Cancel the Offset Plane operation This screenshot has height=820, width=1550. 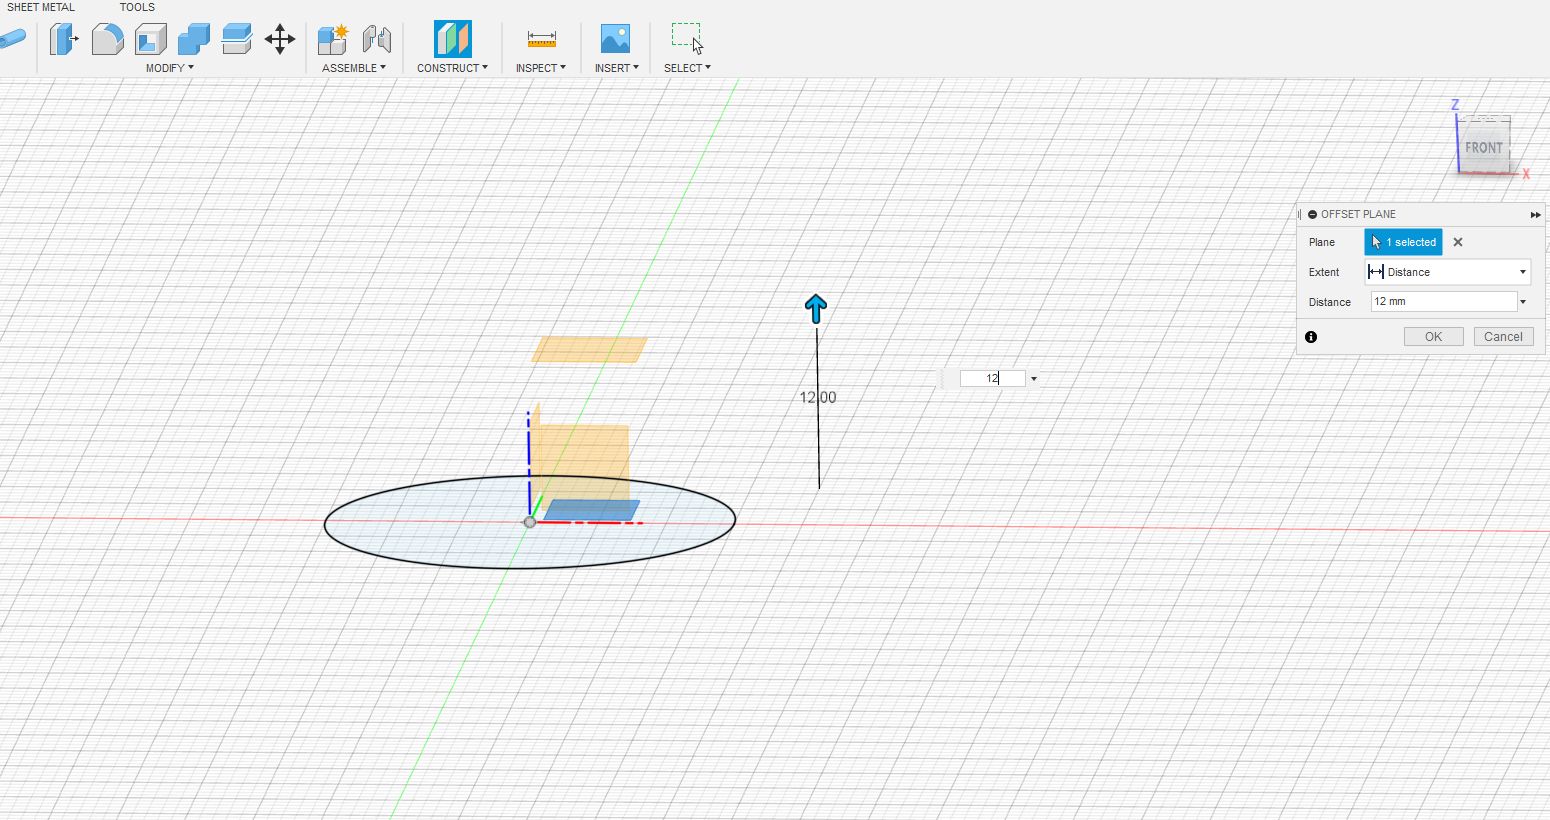[1503, 336]
